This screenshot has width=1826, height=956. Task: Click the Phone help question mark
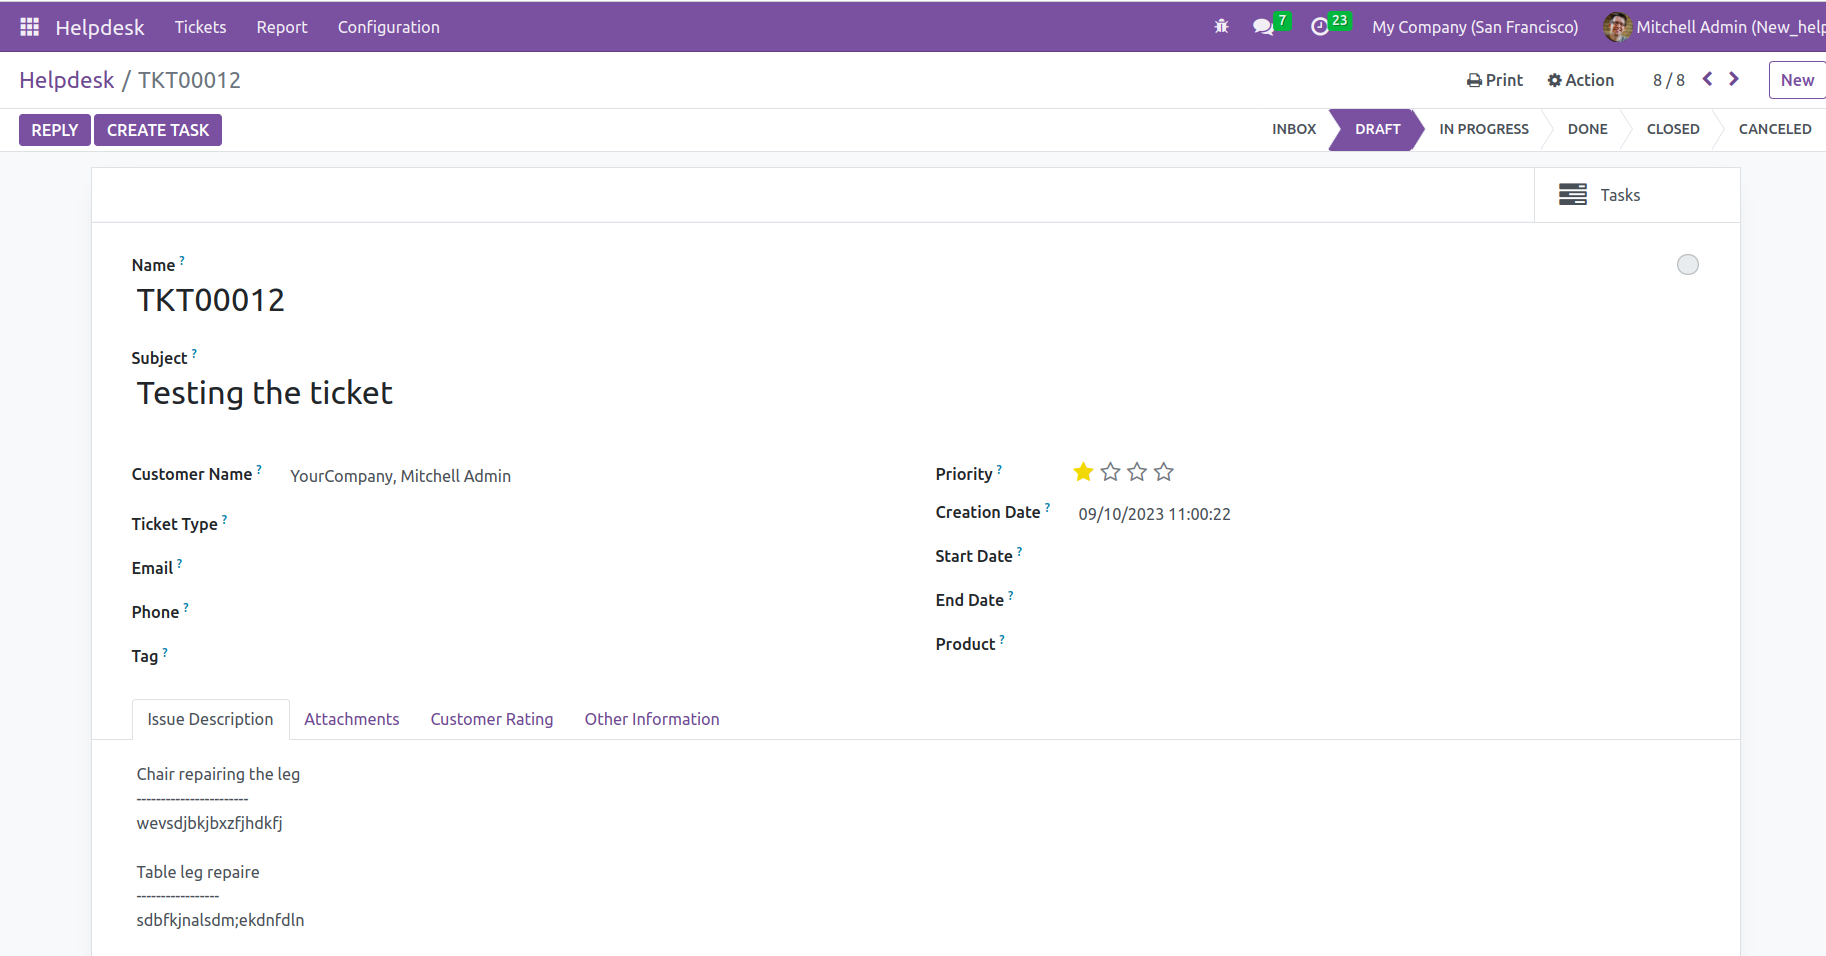pos(186,606)
